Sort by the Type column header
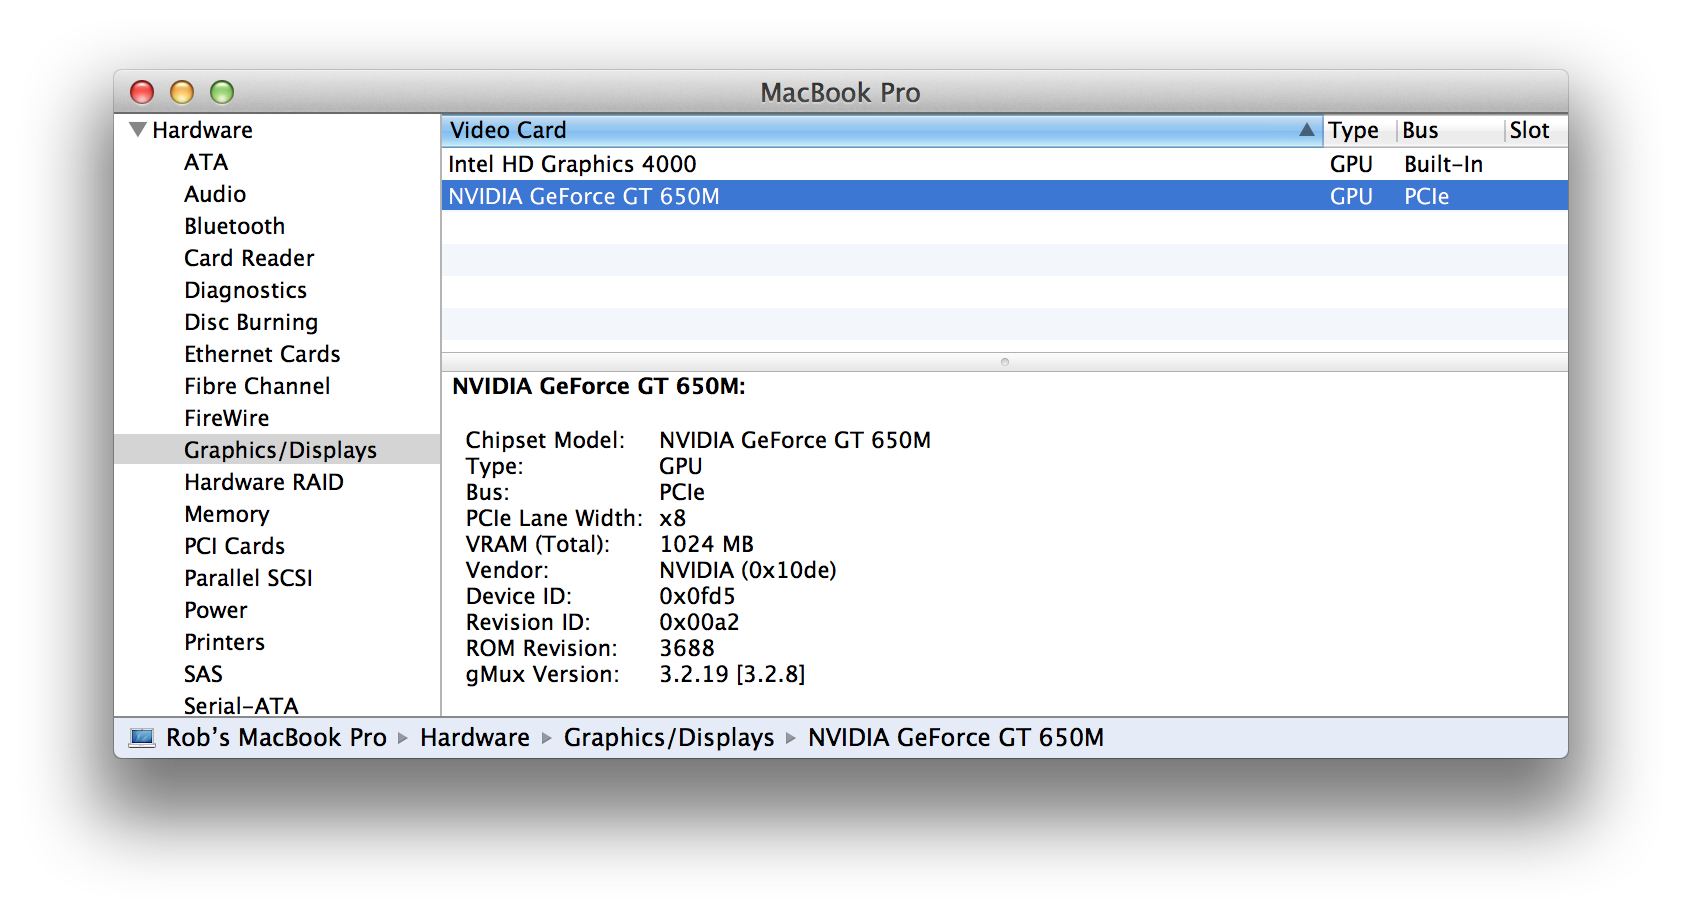Screen dimensions: 1682x916 pyautogui.click(x=1353, y=131)
